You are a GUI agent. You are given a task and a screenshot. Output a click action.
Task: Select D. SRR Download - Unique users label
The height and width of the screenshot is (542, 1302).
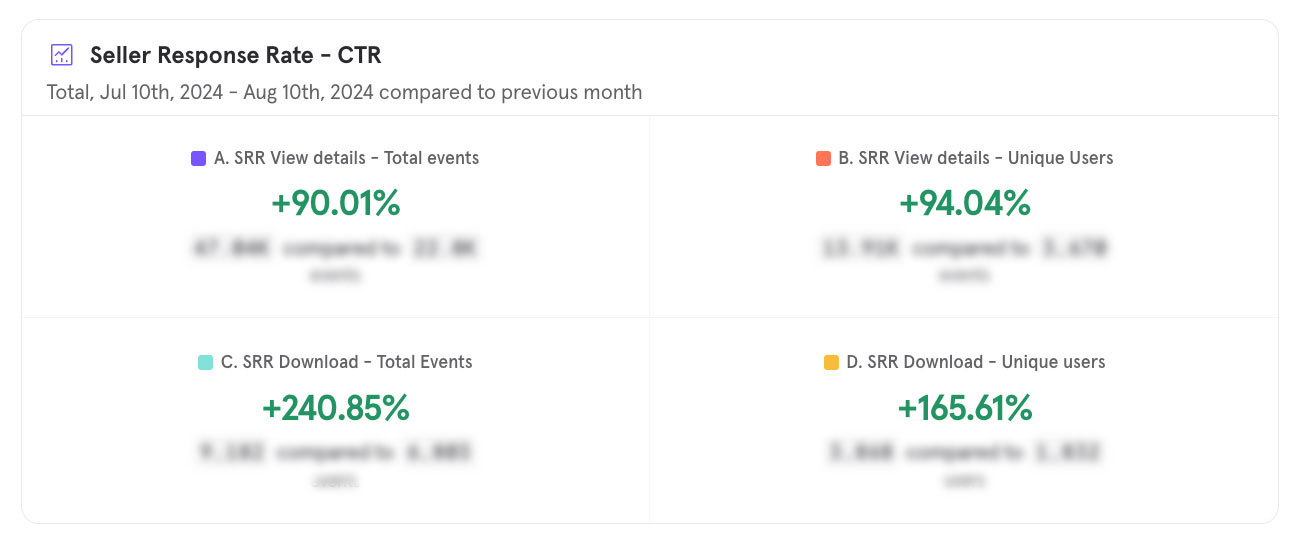pos(975,362)
